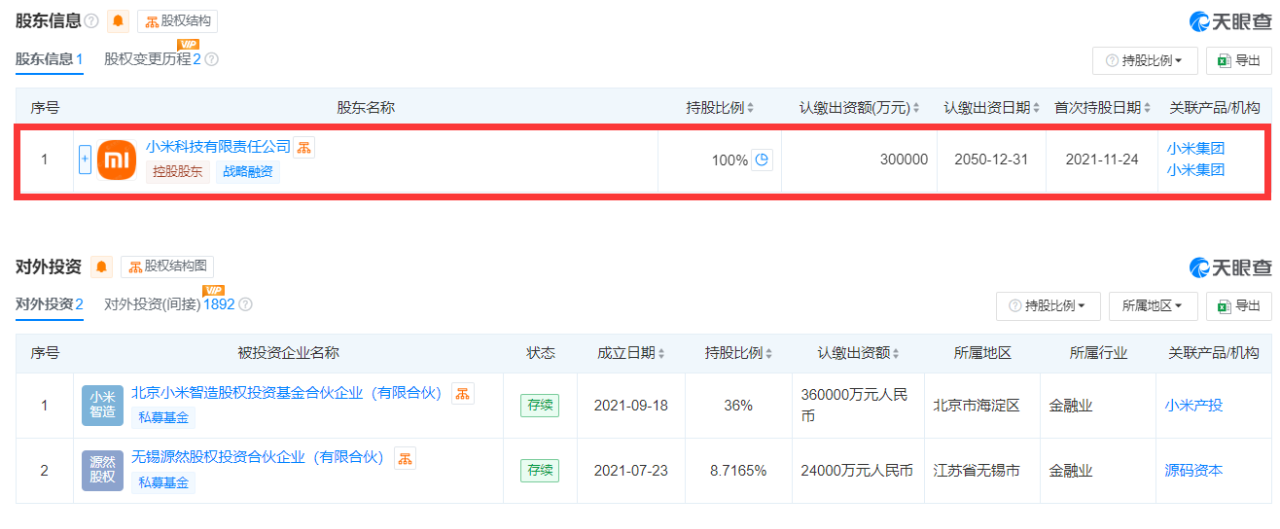
Task: Open the 所属地区 dropdown filter
Action: [1153, 305]
